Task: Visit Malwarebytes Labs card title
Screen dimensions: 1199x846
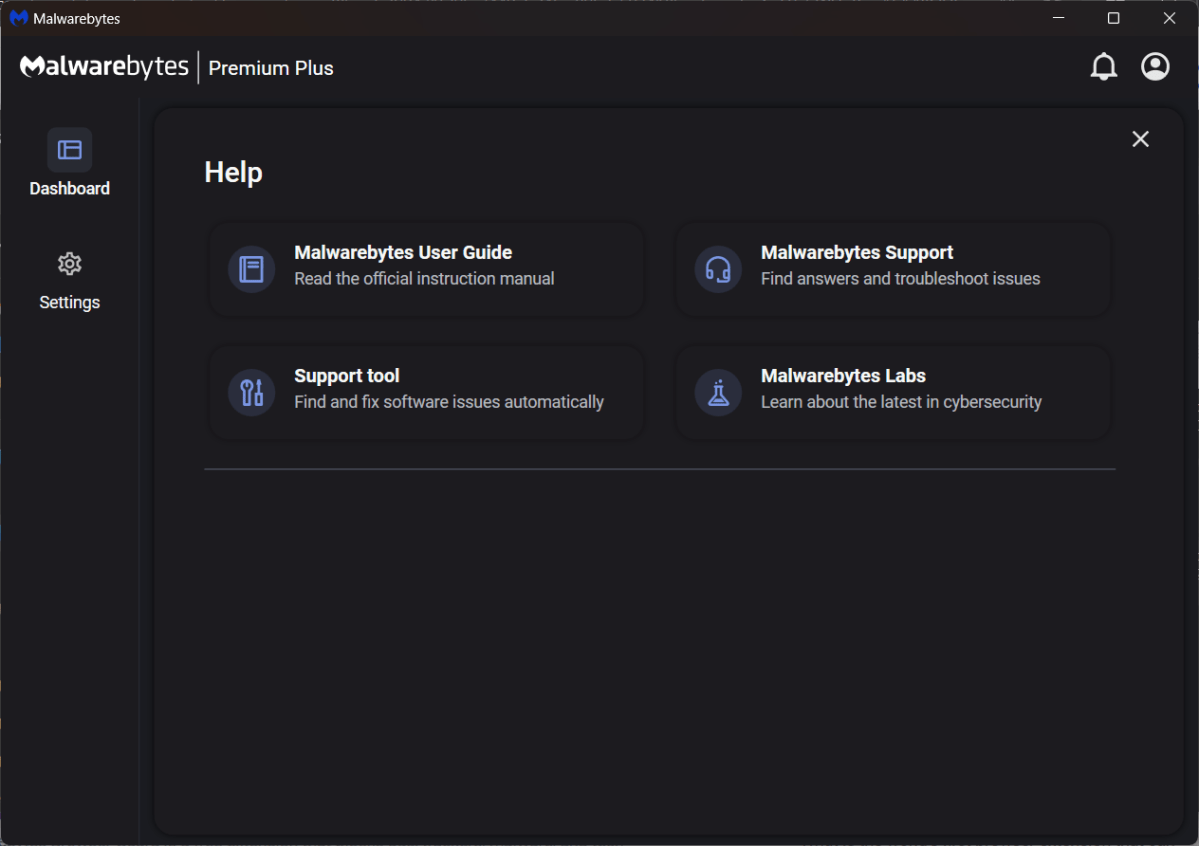Action: (x=843, y=376)
